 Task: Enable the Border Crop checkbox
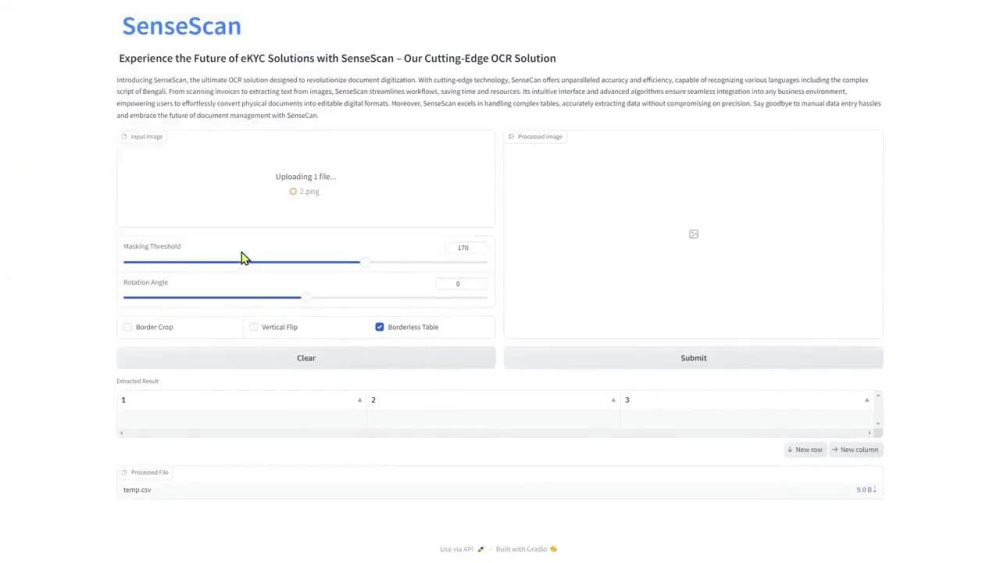[x=128, y=326]
